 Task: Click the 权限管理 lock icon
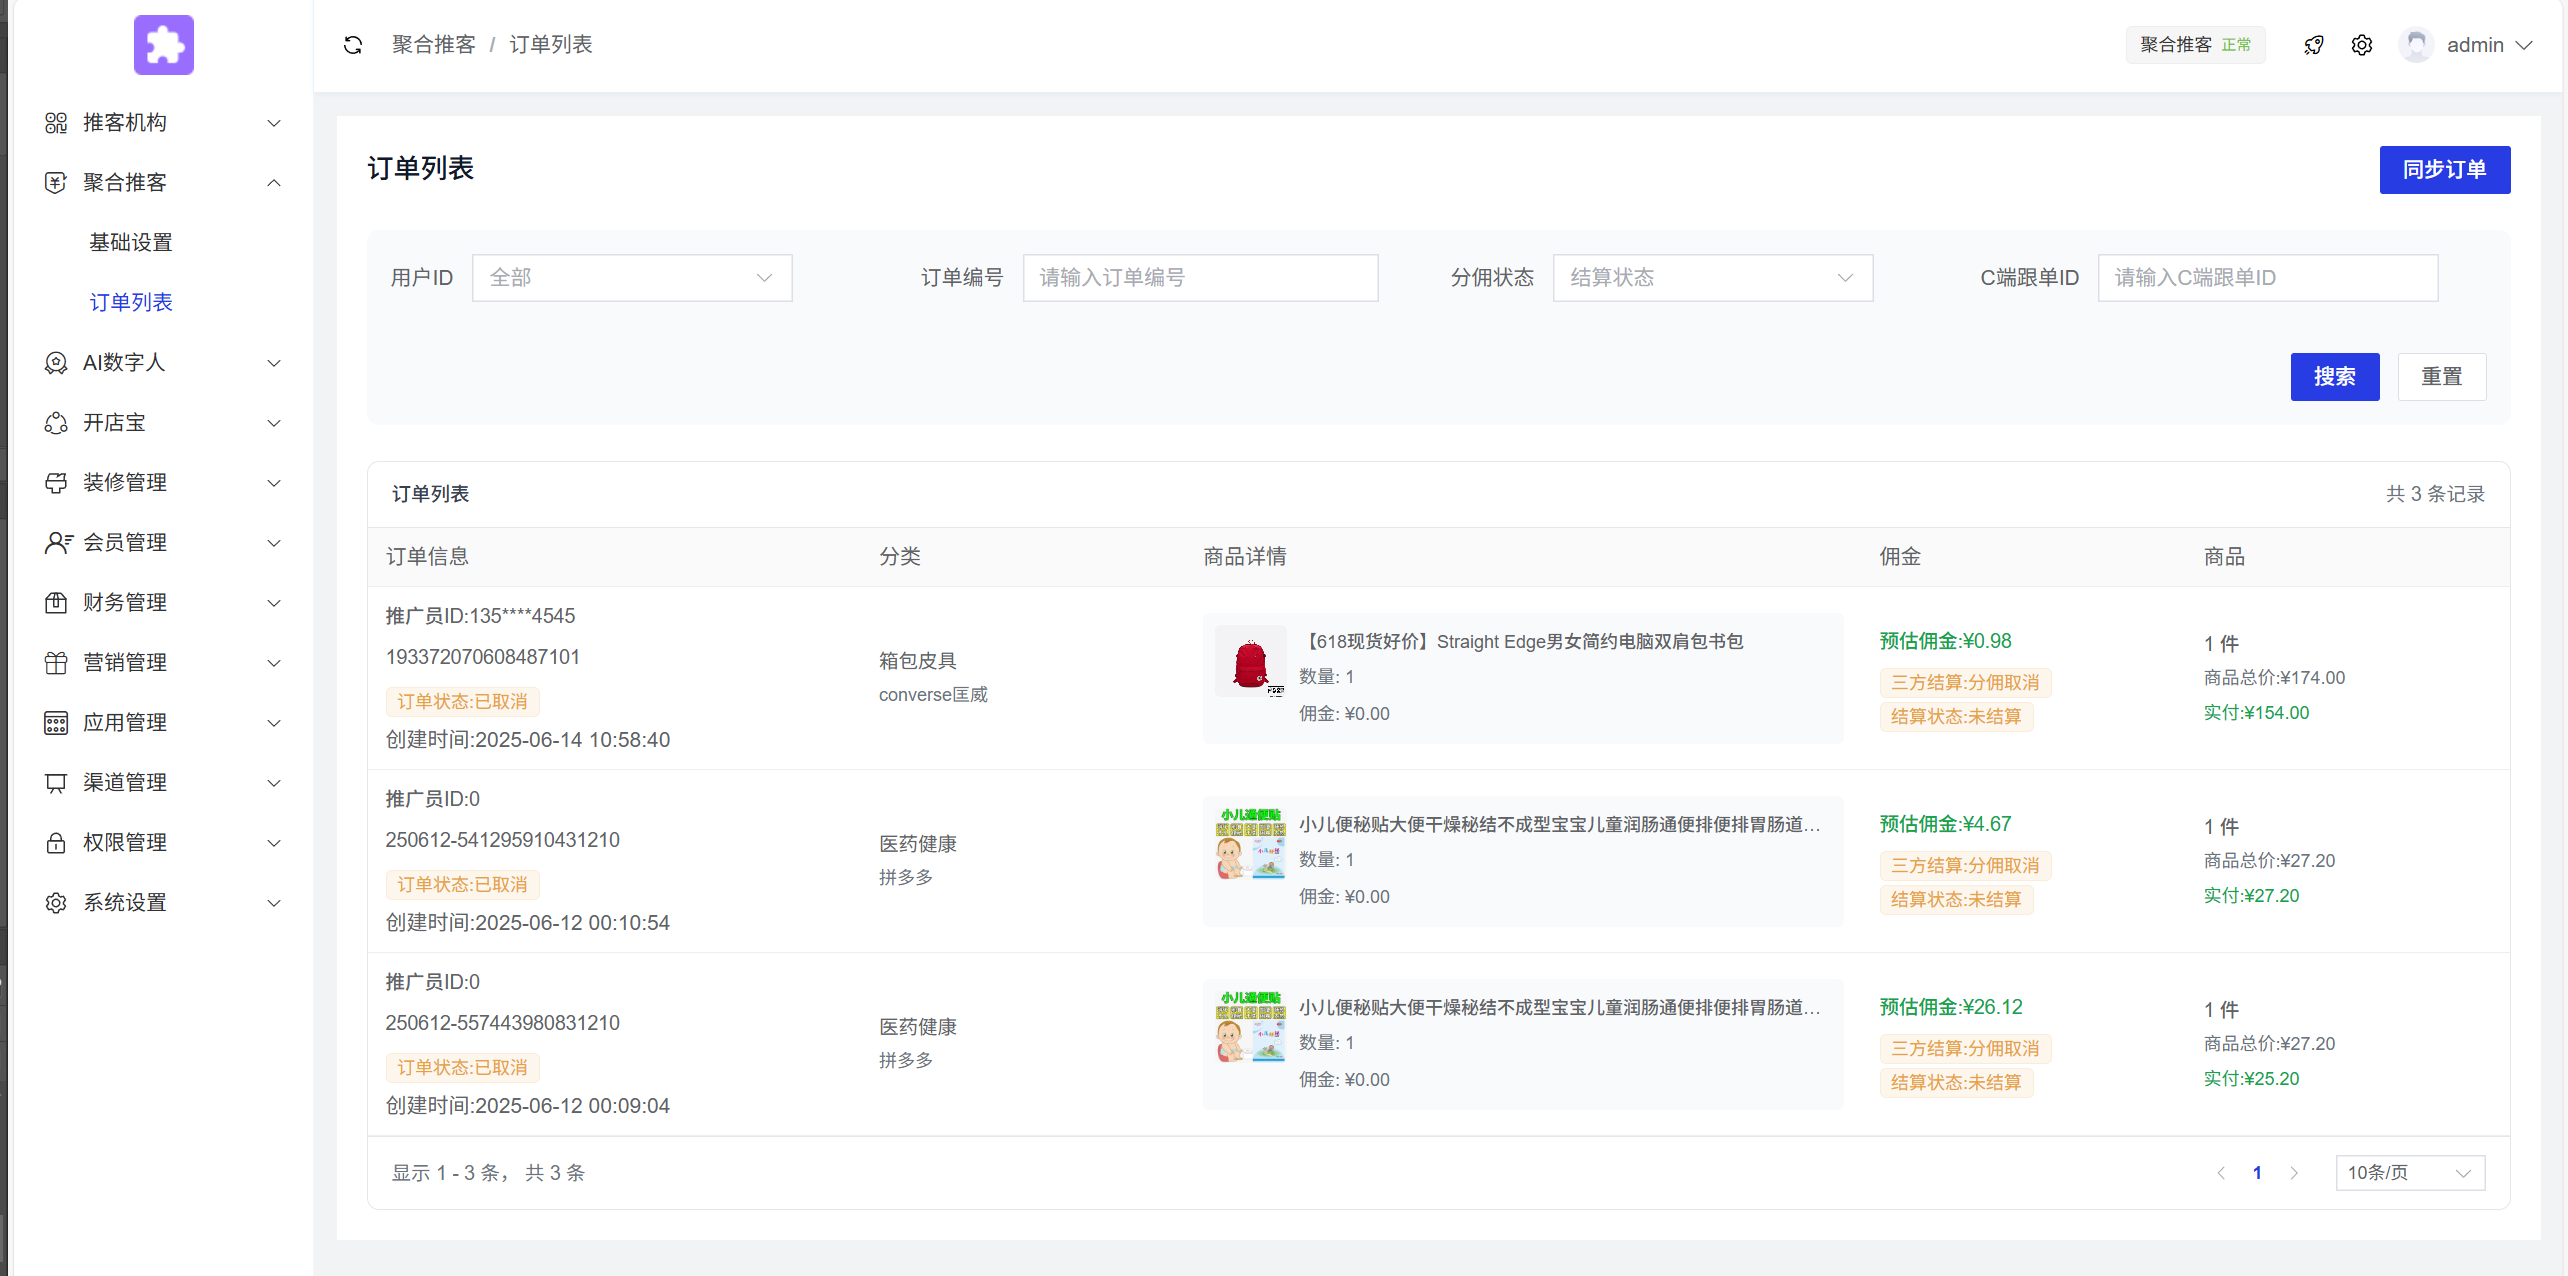(x=56, y=843)
